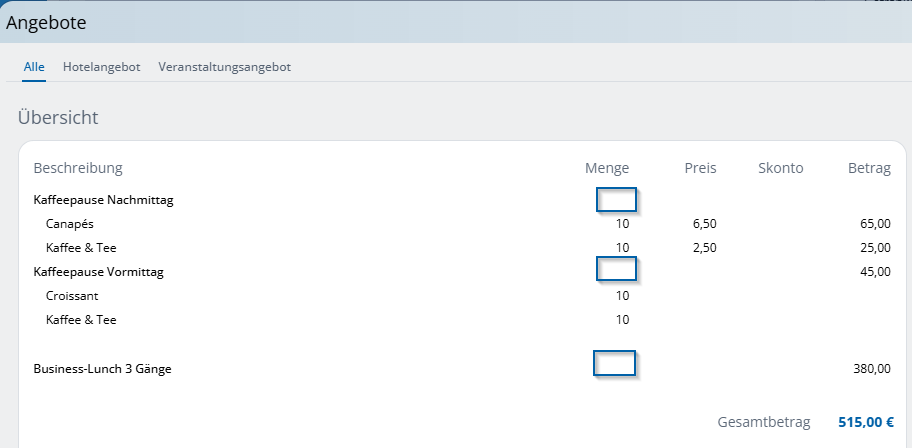This screenshot has width=912, height=448.
Task: Click the Menge field for Kaffeepause Nachmittag
Action: coord(616,200)
